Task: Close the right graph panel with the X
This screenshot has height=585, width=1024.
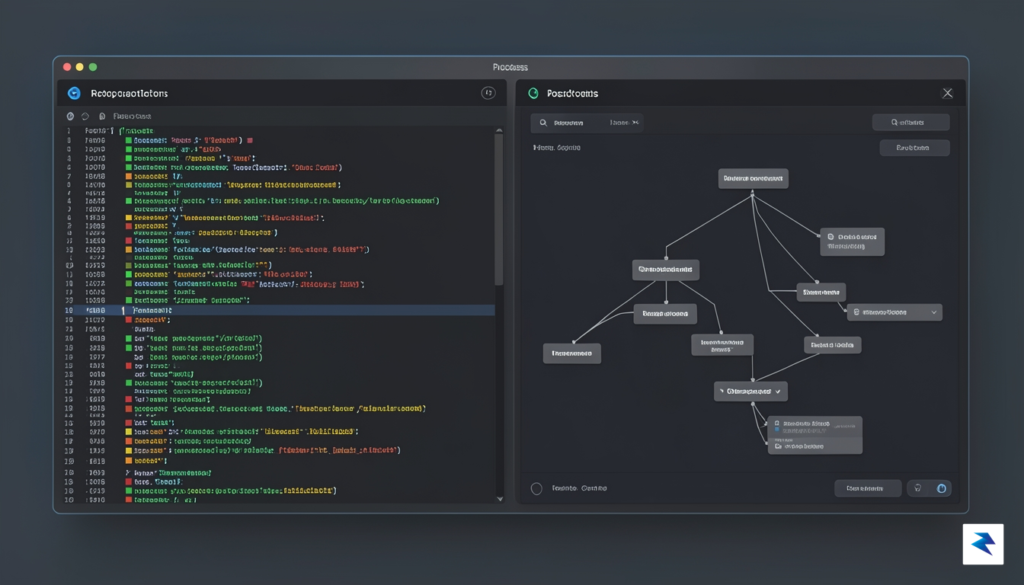Action: [948, 93]
